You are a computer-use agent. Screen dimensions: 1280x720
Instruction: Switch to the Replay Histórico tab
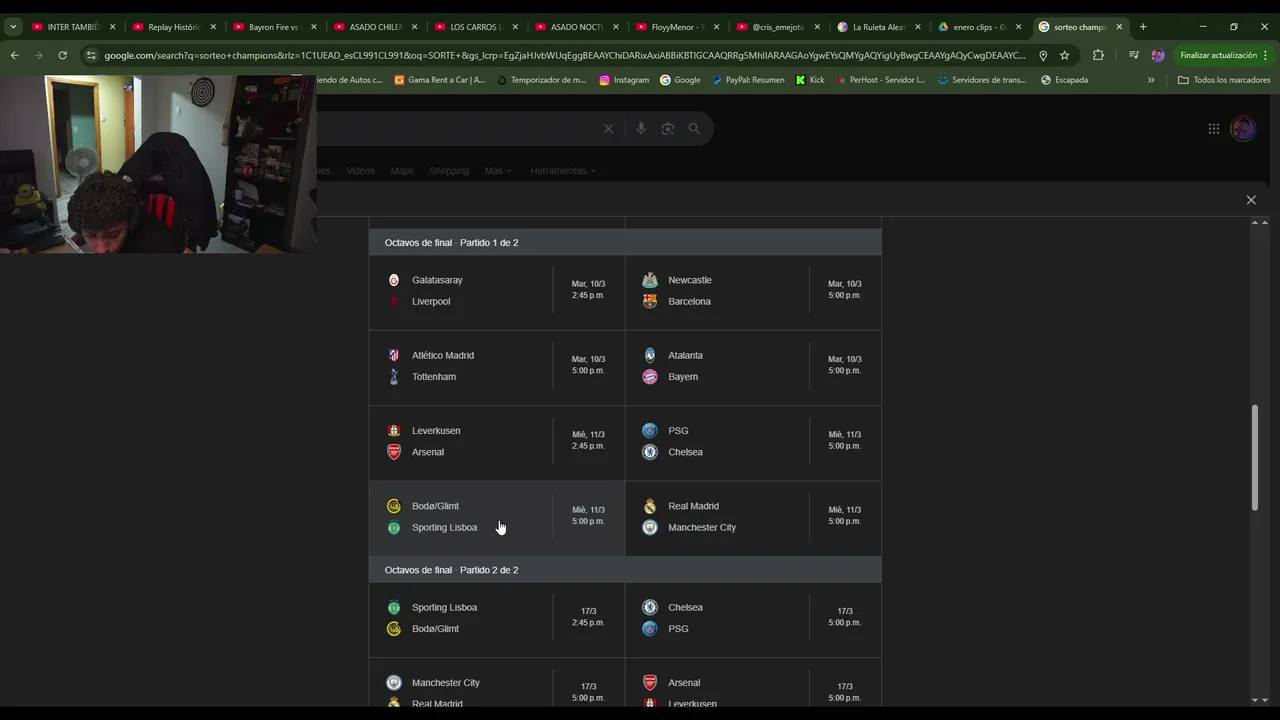tap(173, 27)
